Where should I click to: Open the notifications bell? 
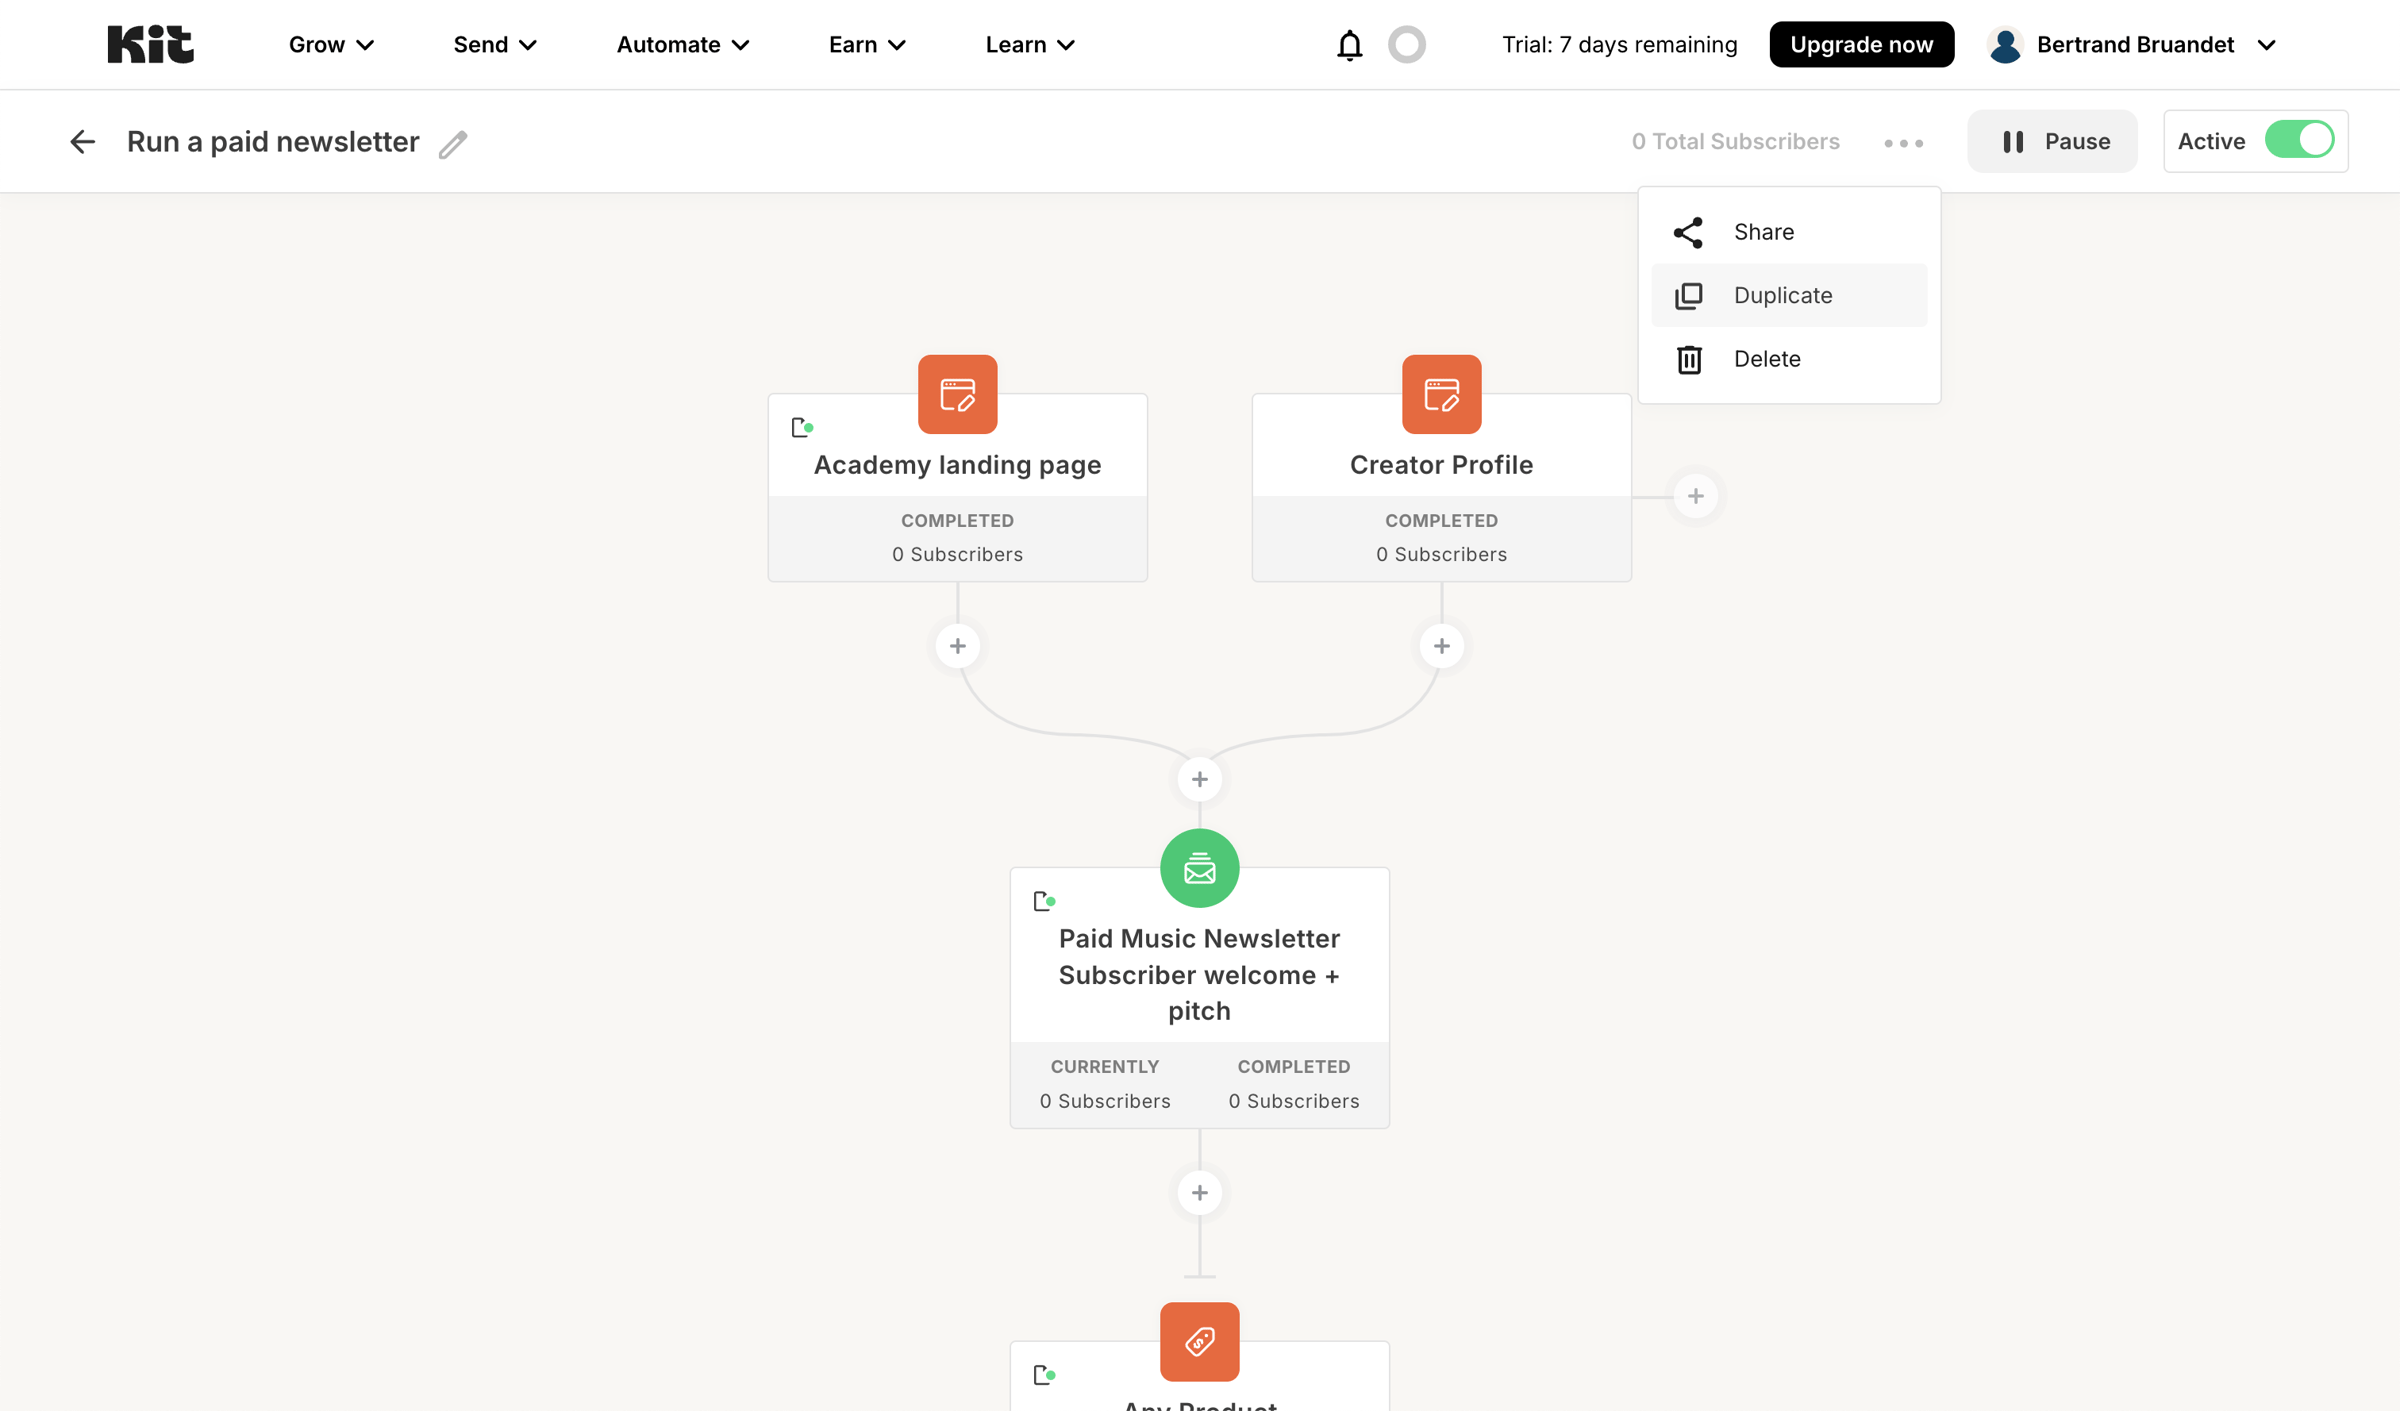click(1349, 45)
